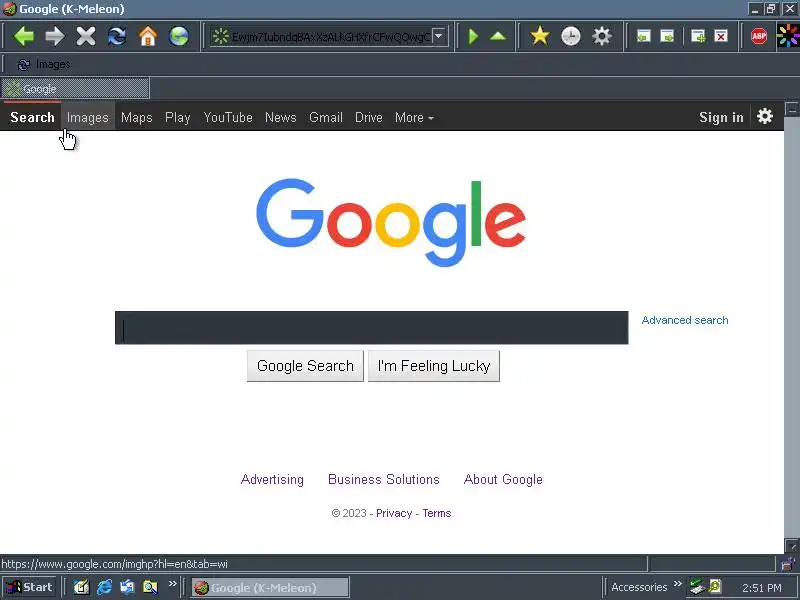Open Google settings gear icon

[x=764, y=117]
